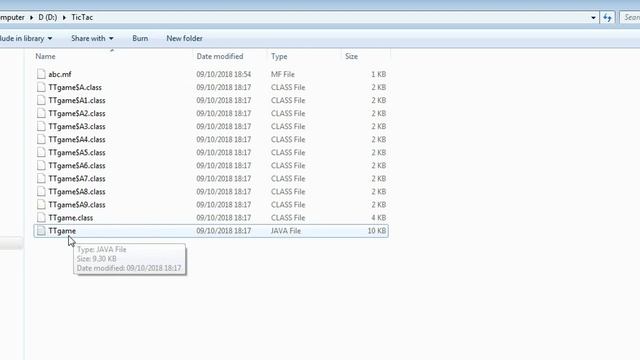This screenshot has height=360, width=640.
Task: Click the date modified of TTgame$A5.class
Action: click(224, 153)
